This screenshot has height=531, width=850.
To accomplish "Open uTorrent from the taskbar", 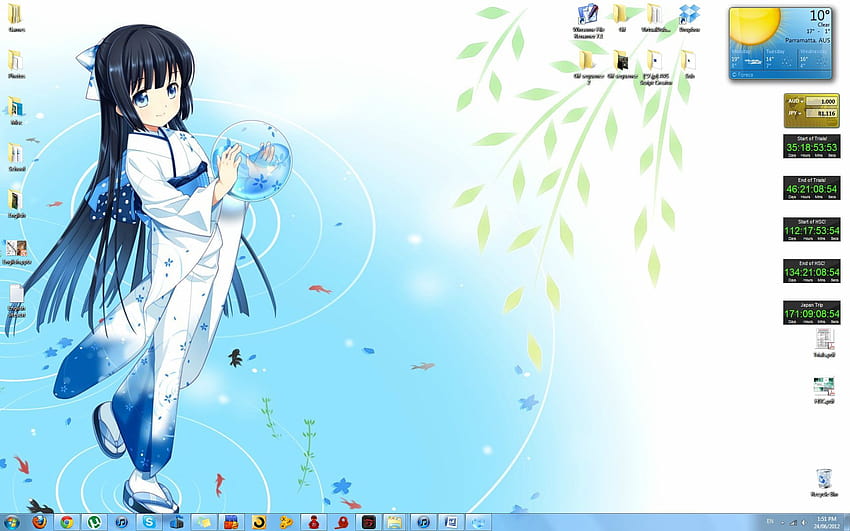I will [x=94, y=522].
